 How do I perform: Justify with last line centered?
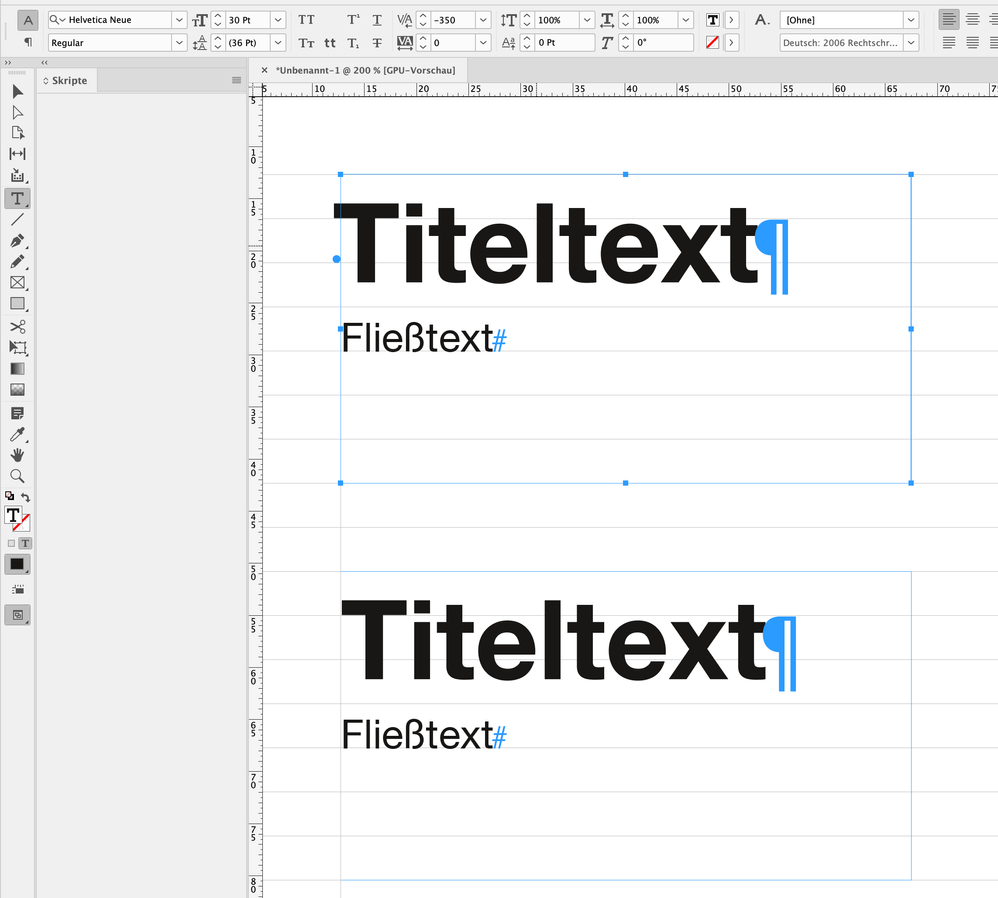(x=972, y=43)
